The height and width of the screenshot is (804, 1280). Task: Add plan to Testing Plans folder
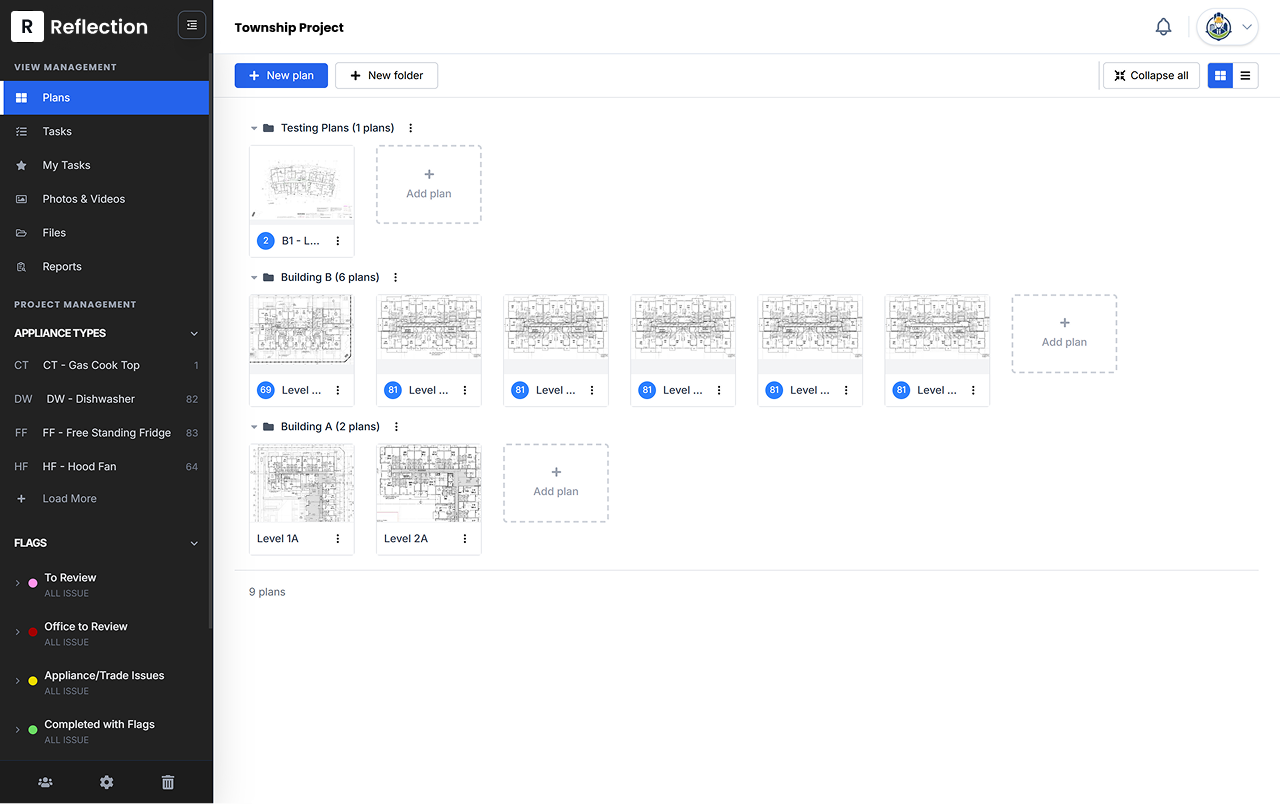point(429,185)
